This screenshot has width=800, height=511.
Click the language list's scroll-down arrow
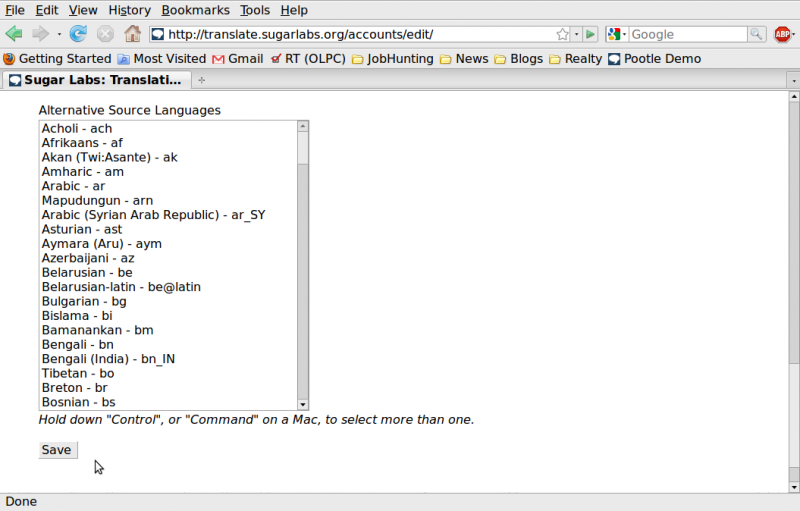click(303, 404)
